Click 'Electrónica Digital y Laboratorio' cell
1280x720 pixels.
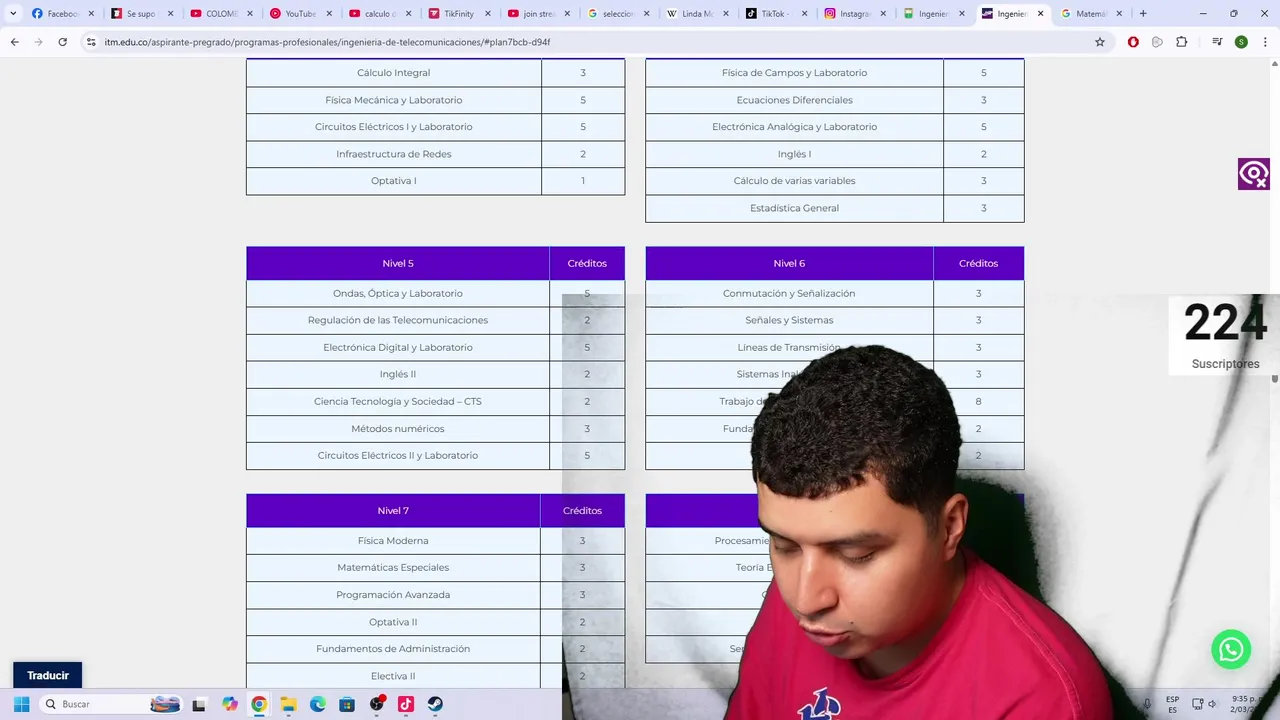coord(398,347)
